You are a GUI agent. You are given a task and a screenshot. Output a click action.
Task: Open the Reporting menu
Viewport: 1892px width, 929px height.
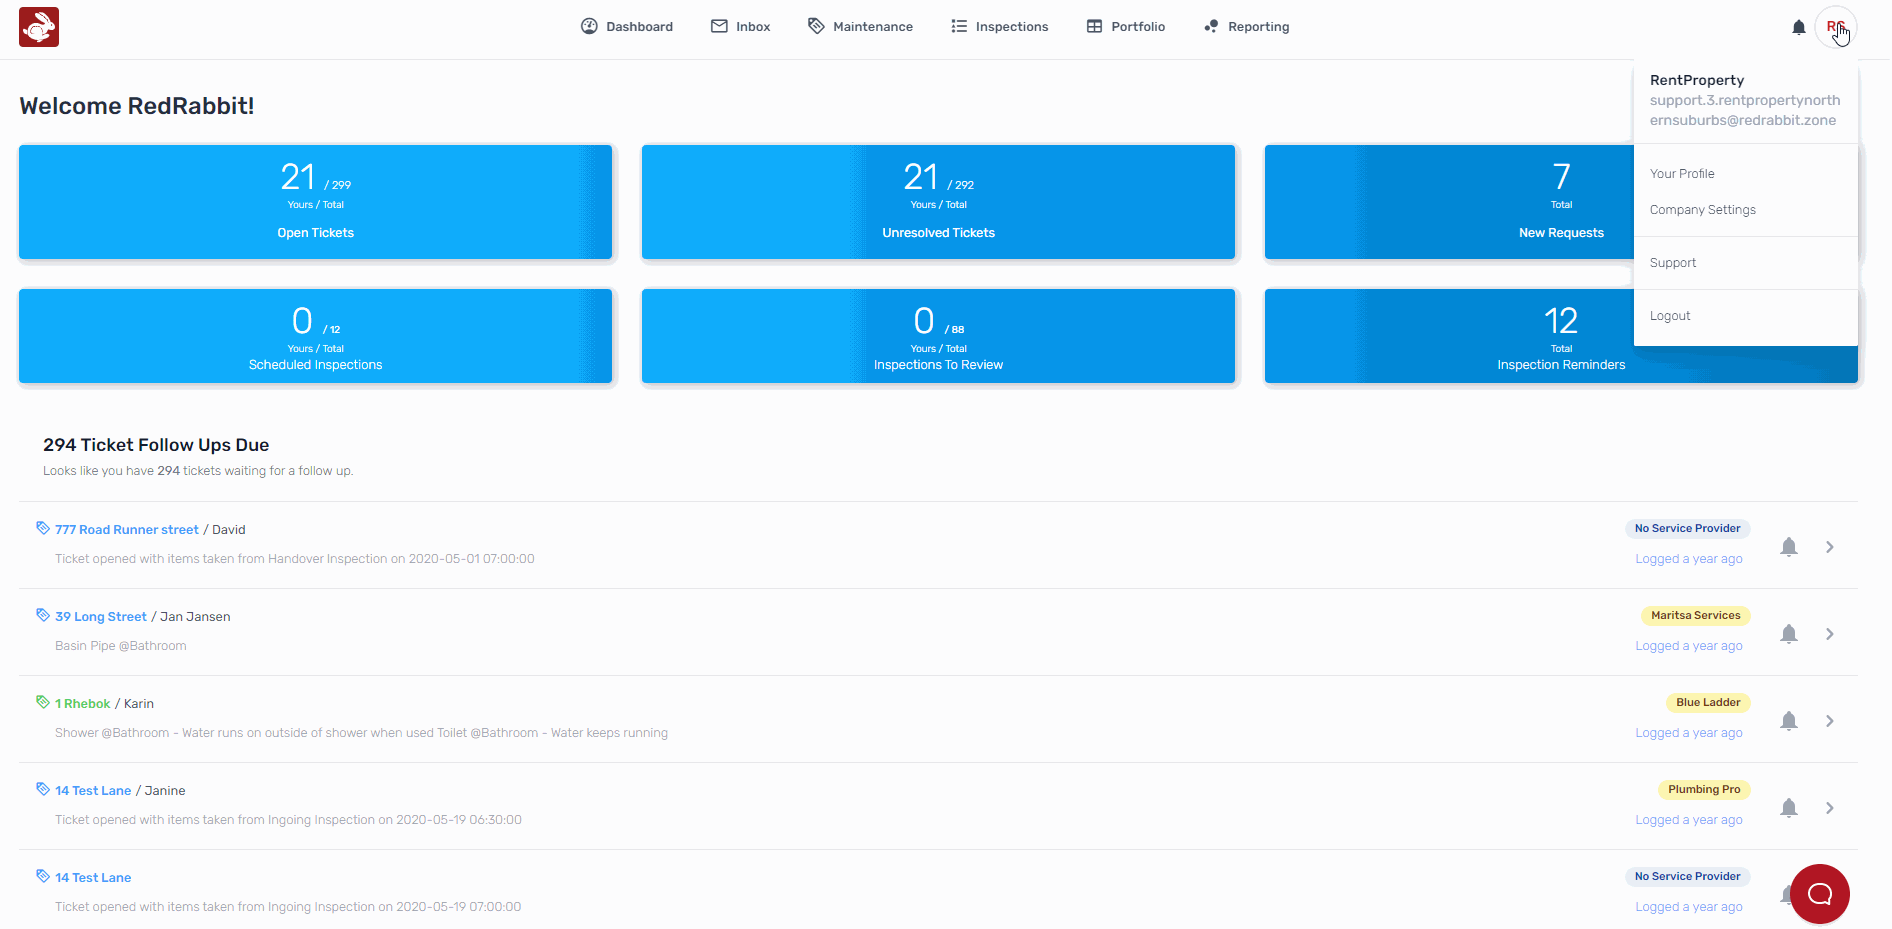click(x=1247, y=27)
